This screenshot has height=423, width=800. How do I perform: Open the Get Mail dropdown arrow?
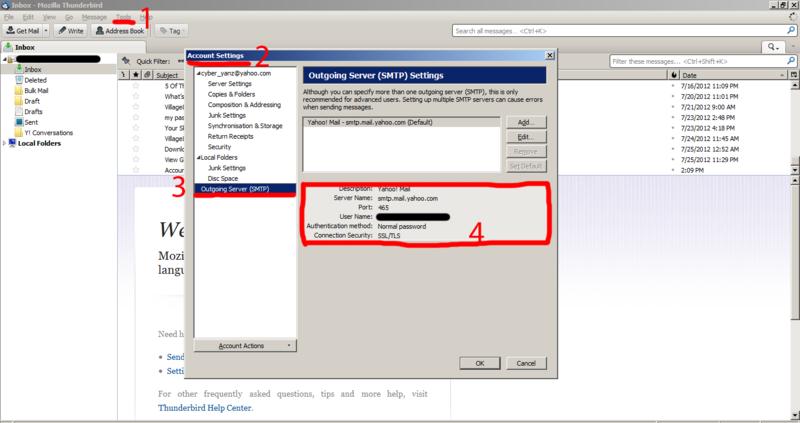tap(46, 31)
